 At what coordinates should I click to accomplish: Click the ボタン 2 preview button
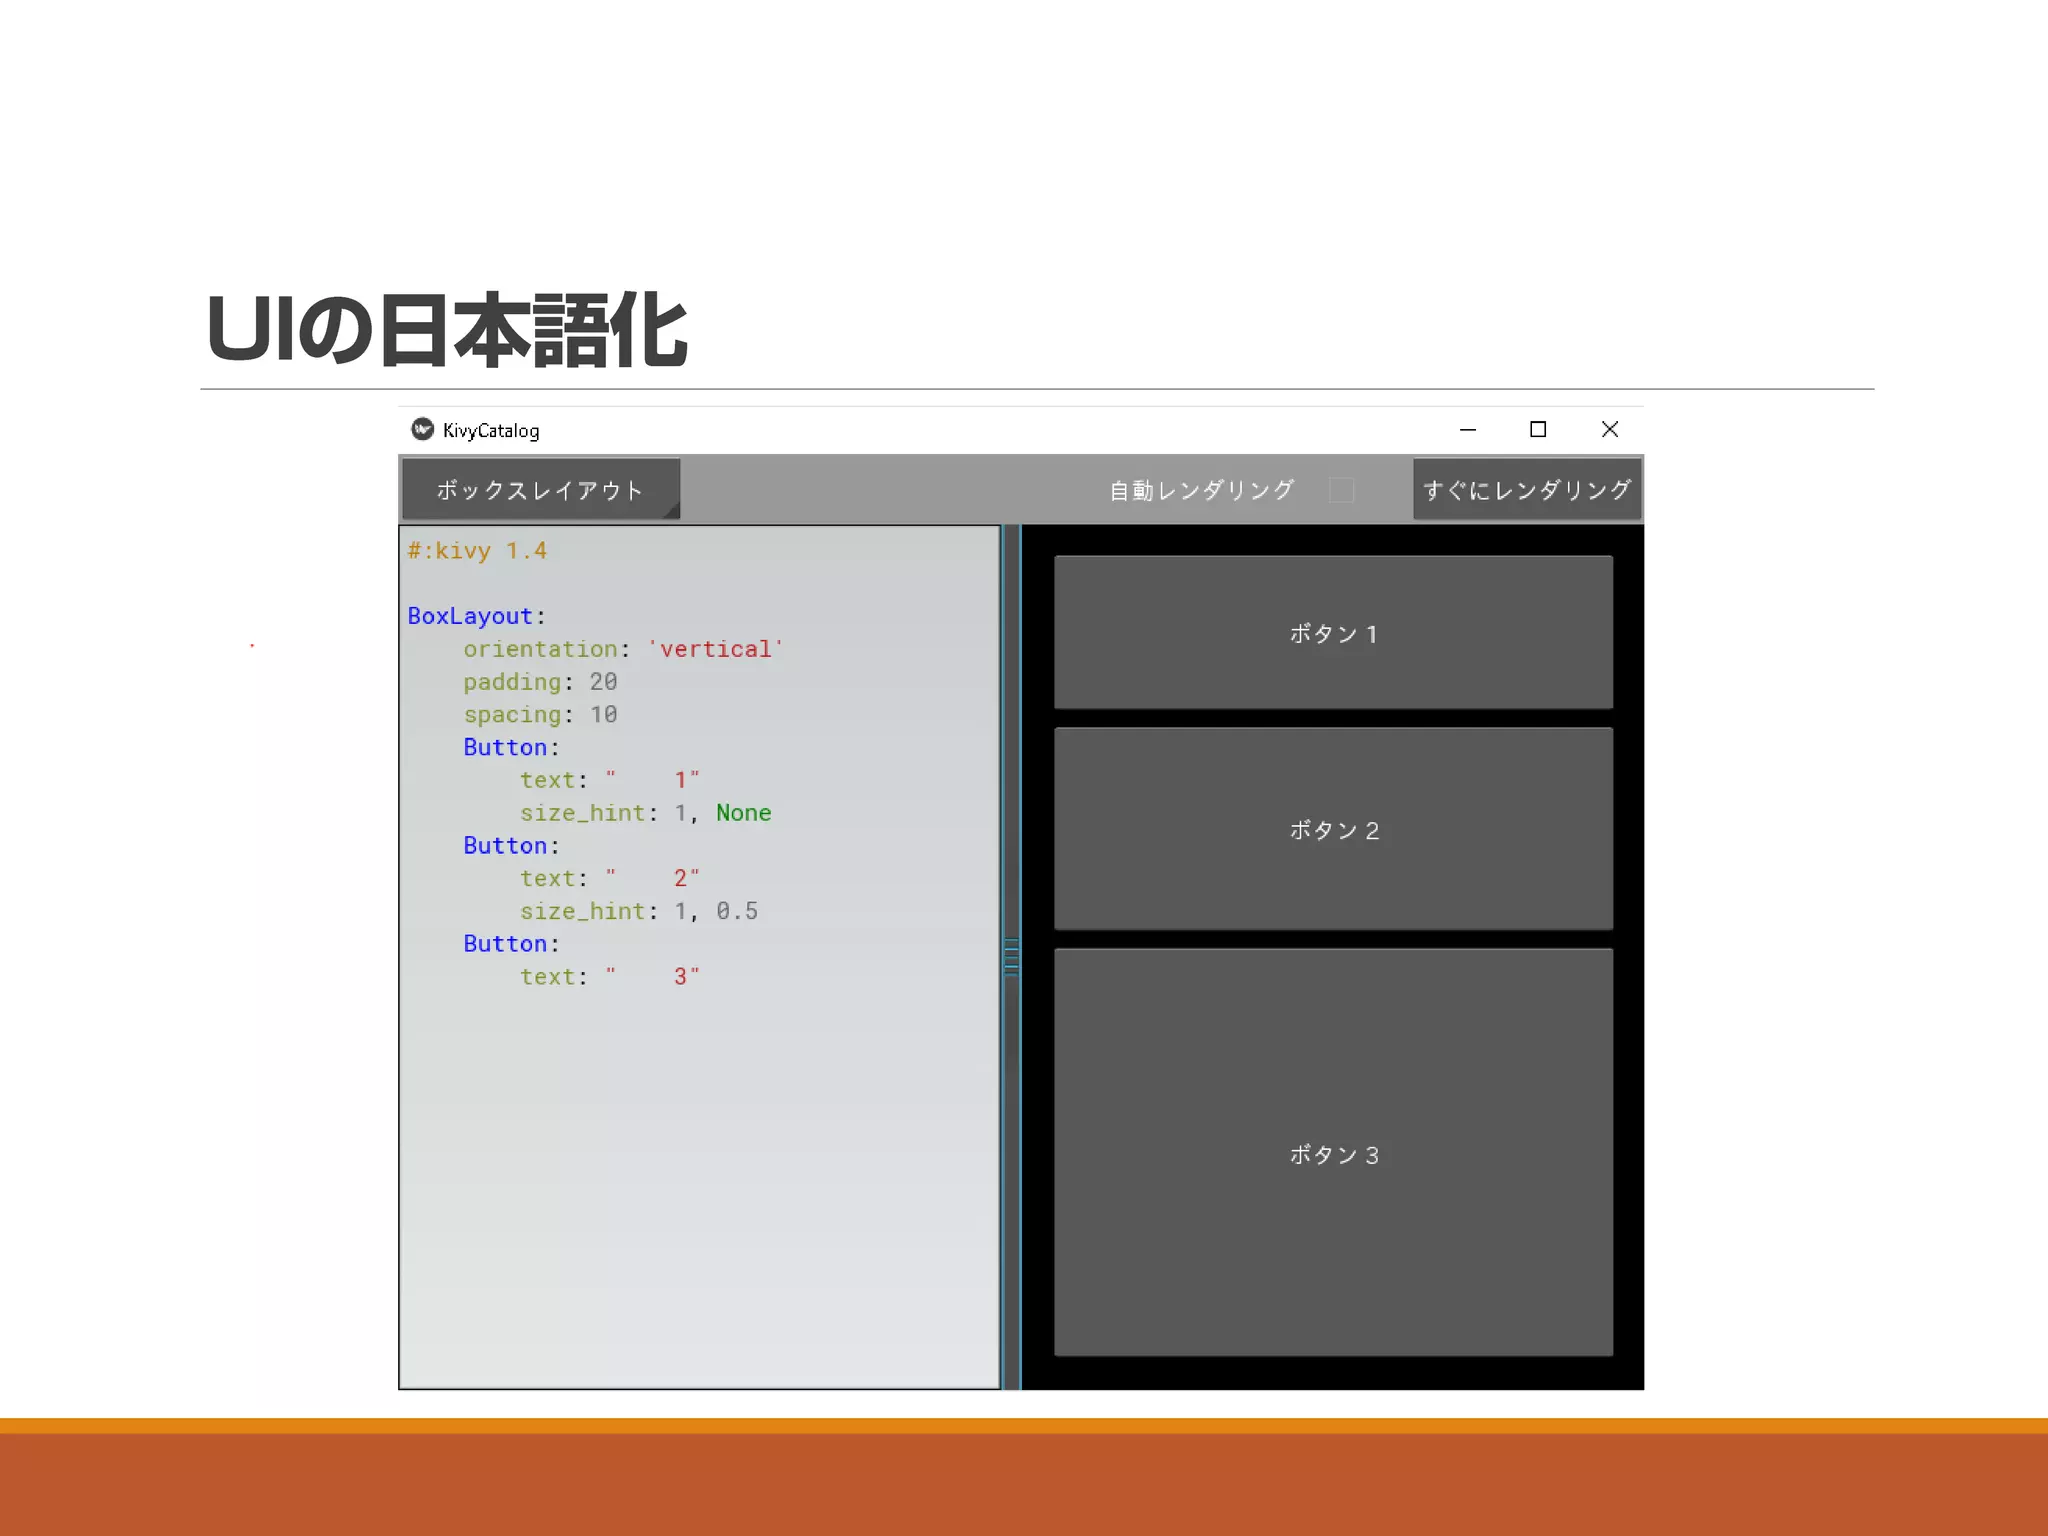pyautogui.click(x=1333, y=830)
